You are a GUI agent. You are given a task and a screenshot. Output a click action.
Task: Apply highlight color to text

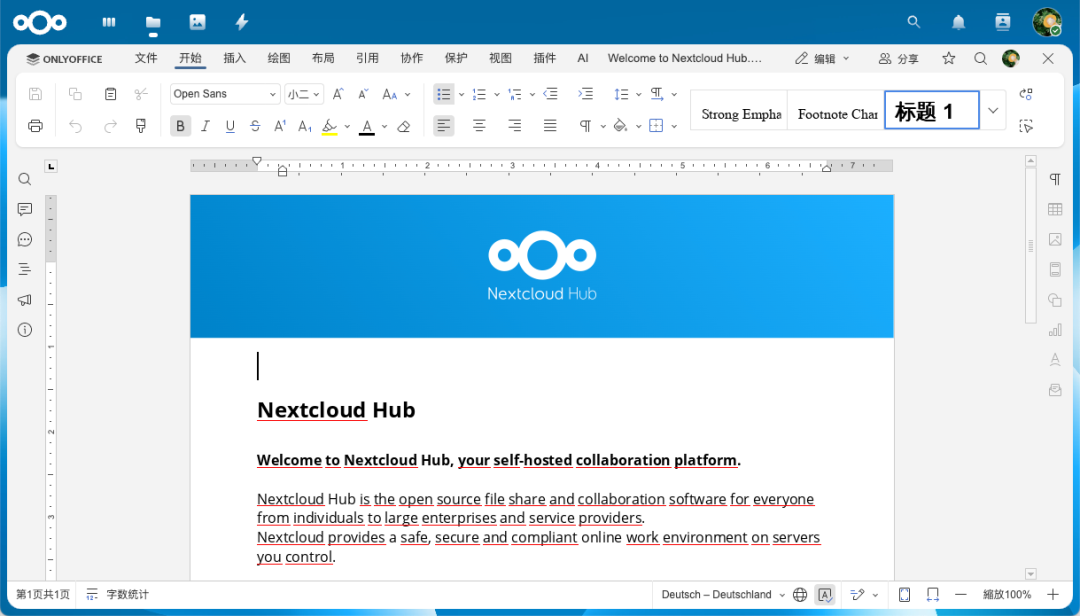pos(331,125)
